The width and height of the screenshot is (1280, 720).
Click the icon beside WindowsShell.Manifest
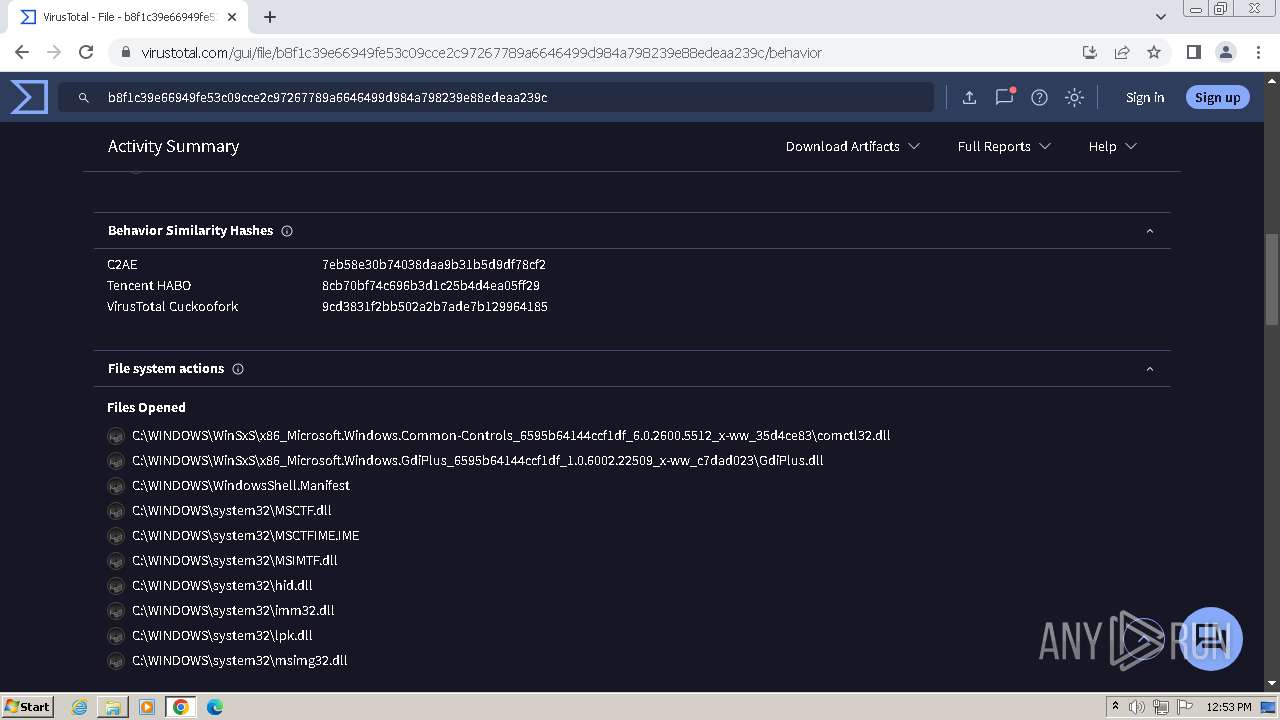tap(116, 486)
